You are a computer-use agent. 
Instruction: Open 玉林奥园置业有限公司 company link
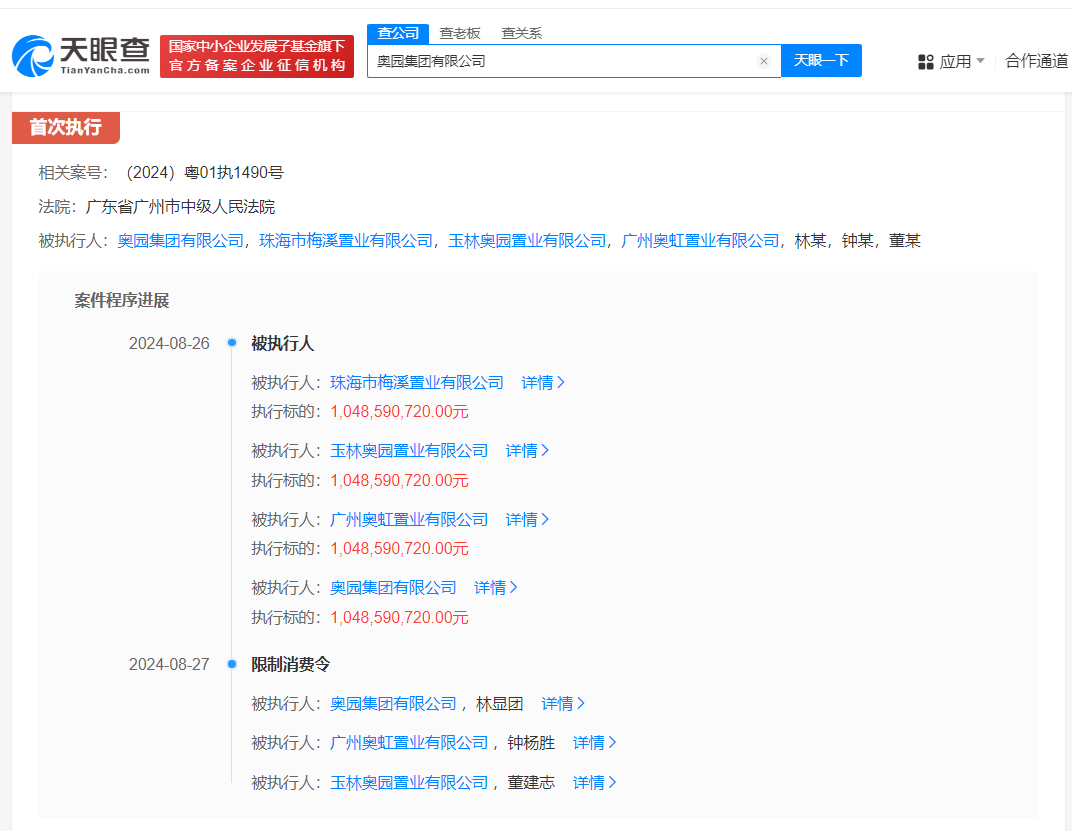[x=409, y=450]
